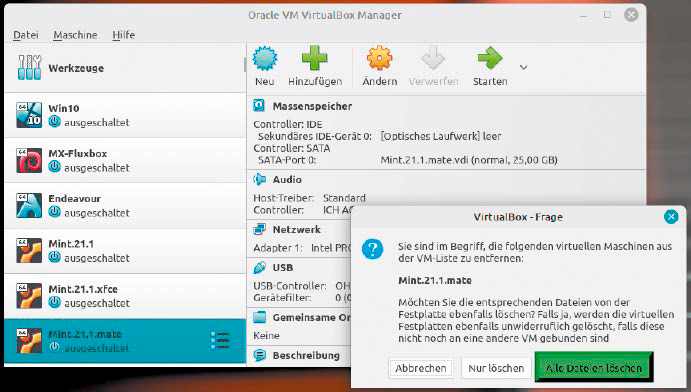The width and height of the screenshot is (691, 392).
Task: Click the Audio heading
Action: point(287,180)
